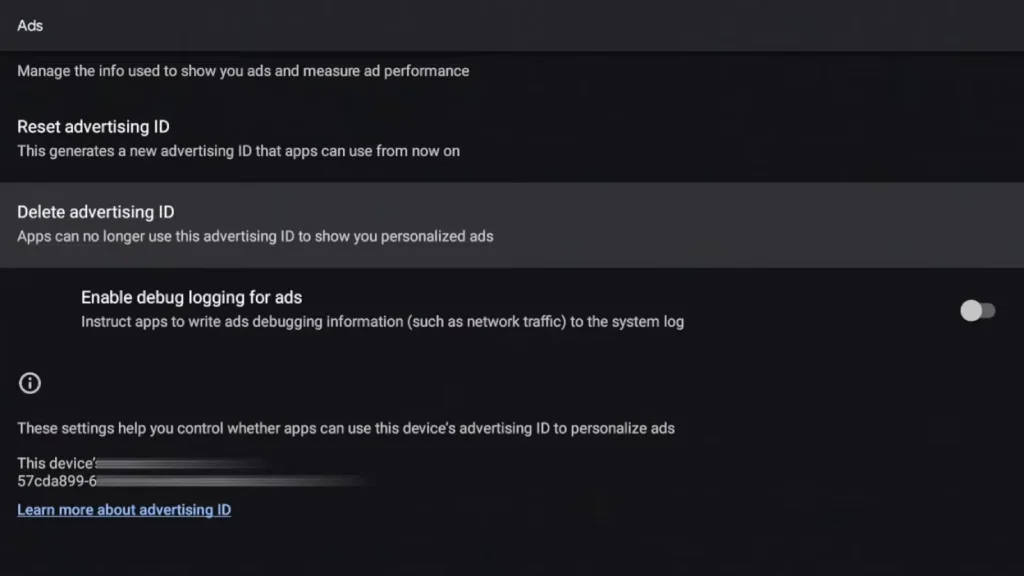
Task: Click the settings explanation about personalizing ads
Action: tap(346, 427)
